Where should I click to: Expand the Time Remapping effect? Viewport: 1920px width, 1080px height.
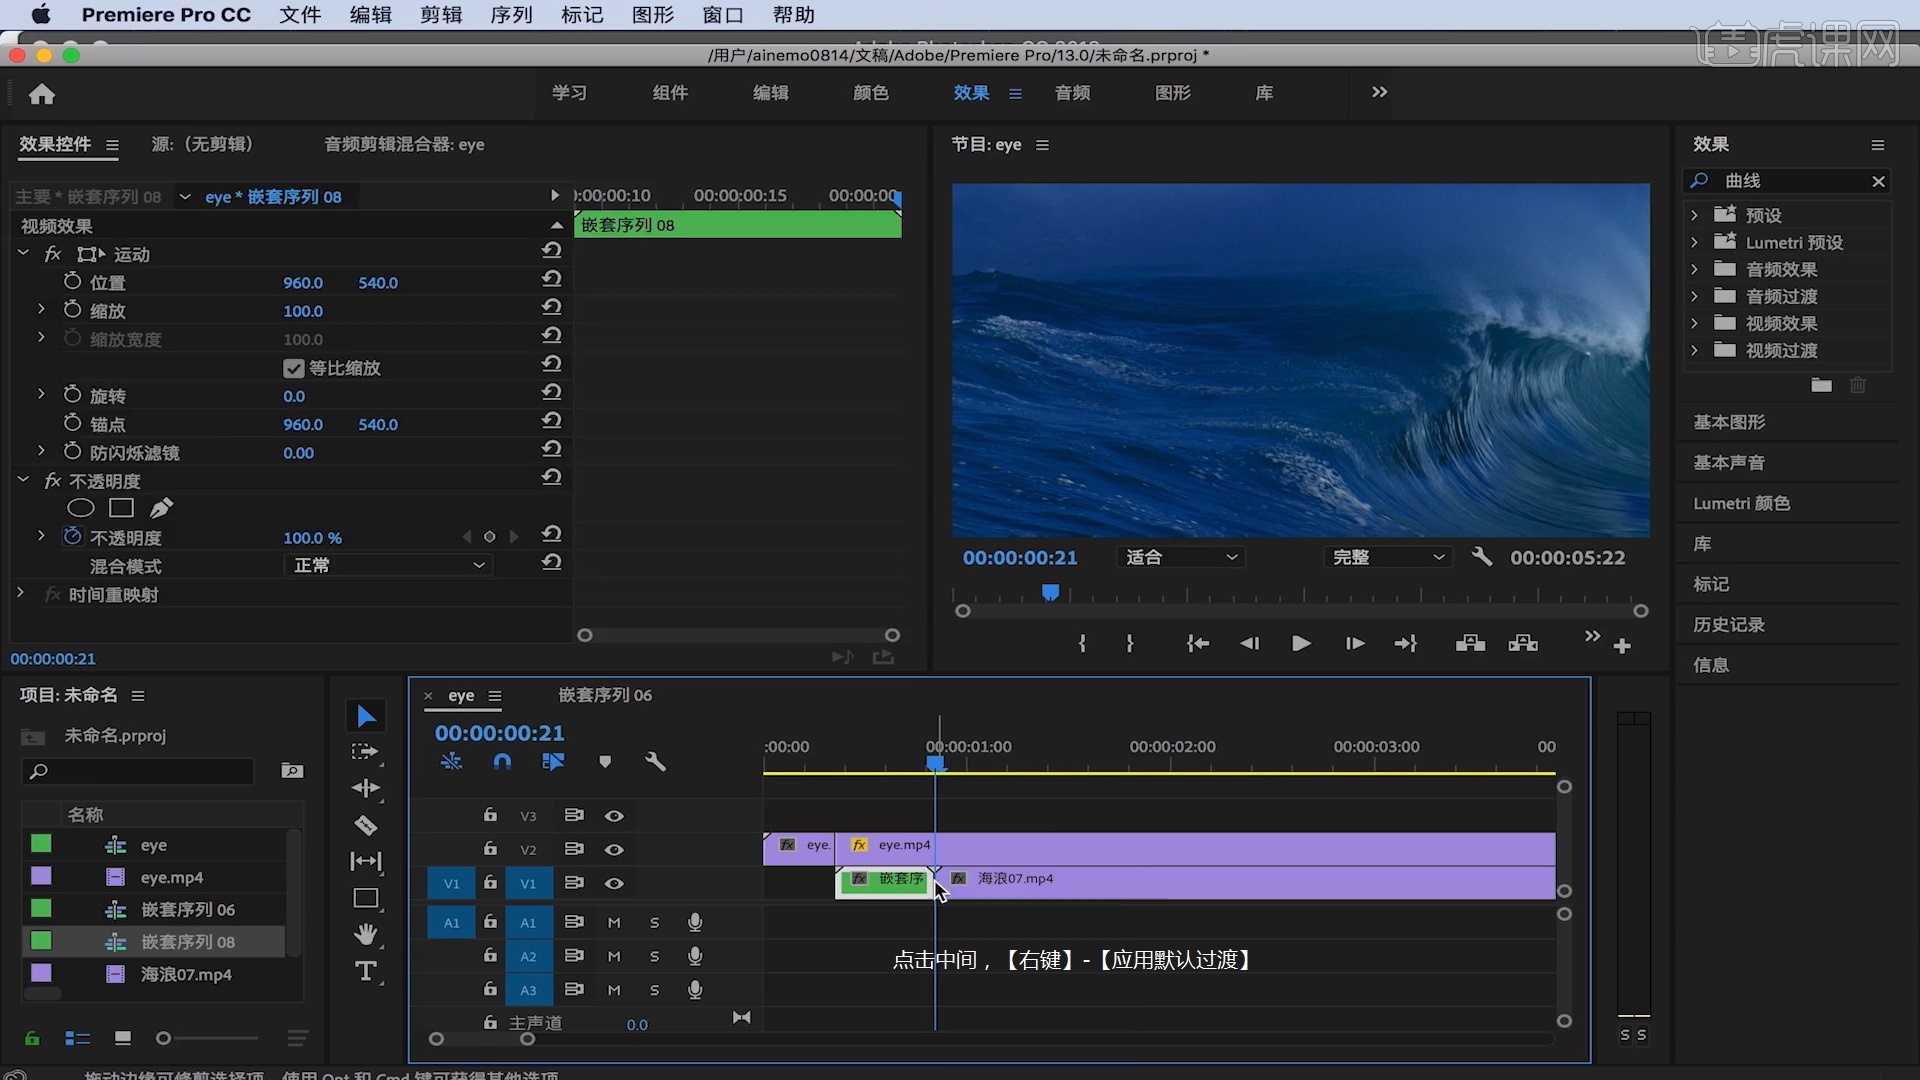[x=20, y=594]
